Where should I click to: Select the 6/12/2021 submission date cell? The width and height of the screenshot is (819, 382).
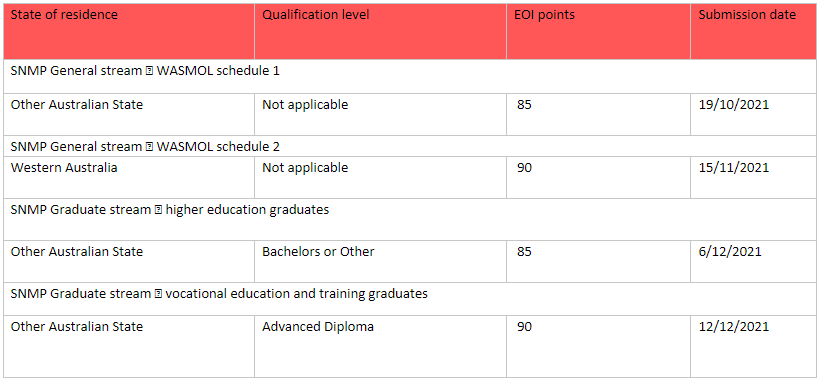pyautogui.click(x=753, y=261)
